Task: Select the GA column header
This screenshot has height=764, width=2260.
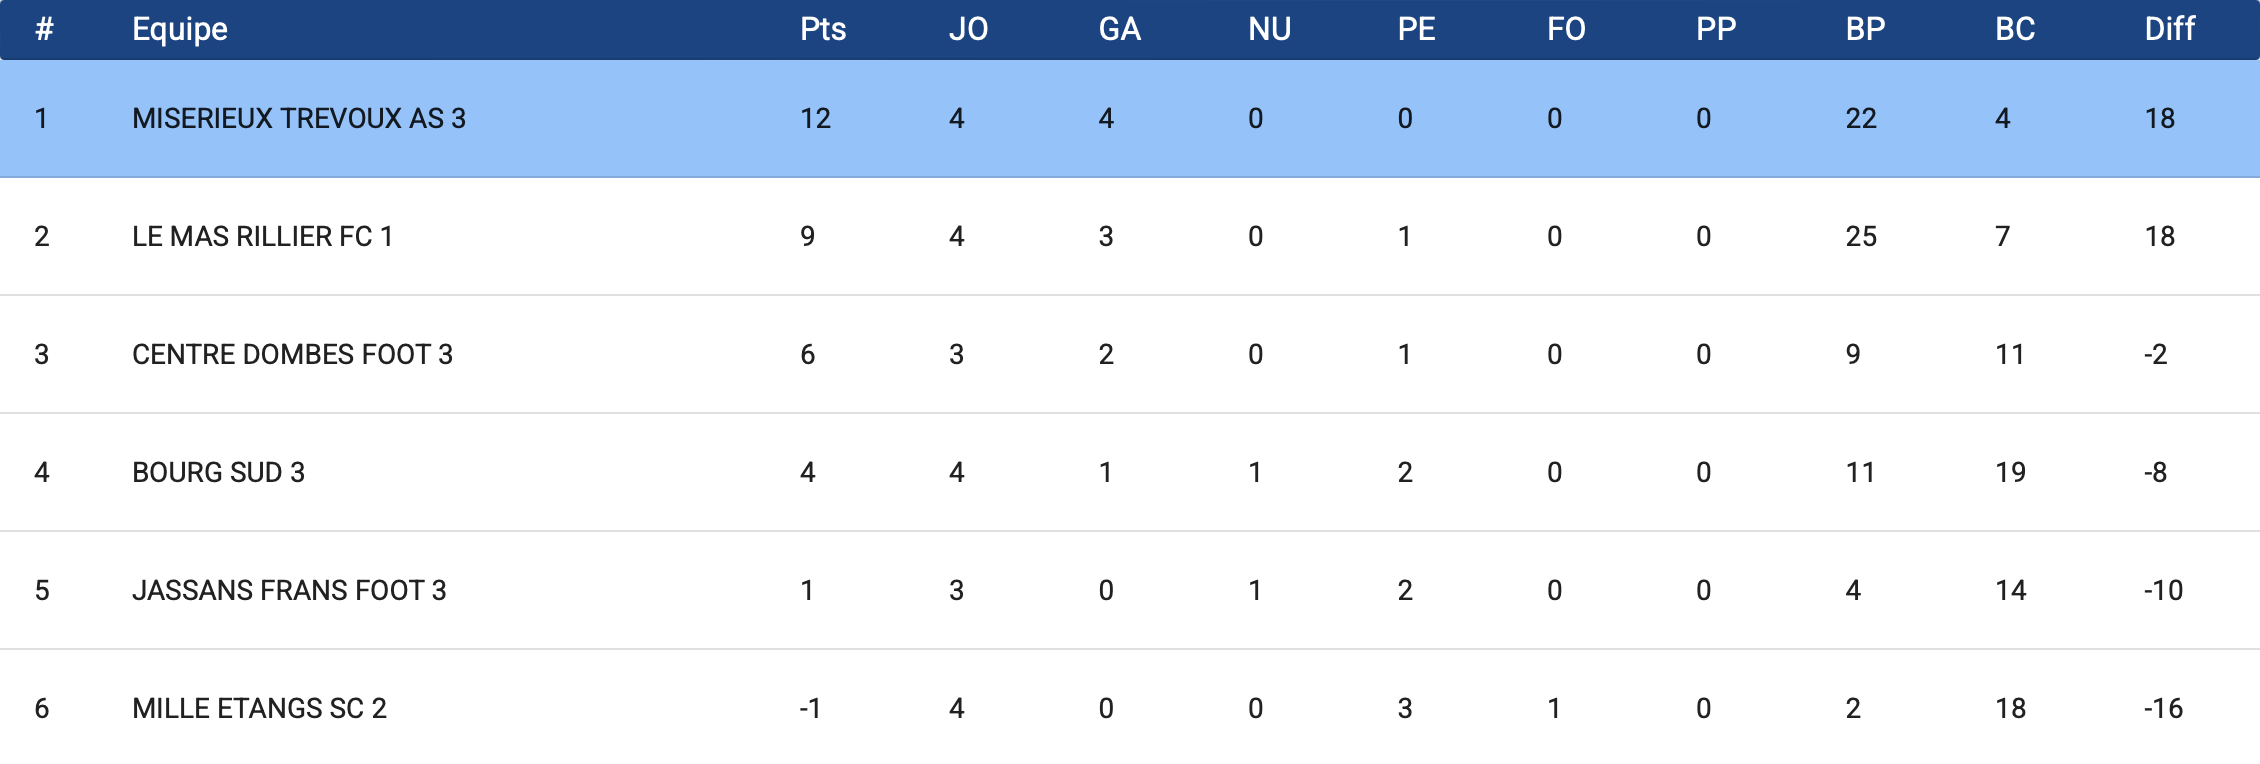Action: (1119, 29)
